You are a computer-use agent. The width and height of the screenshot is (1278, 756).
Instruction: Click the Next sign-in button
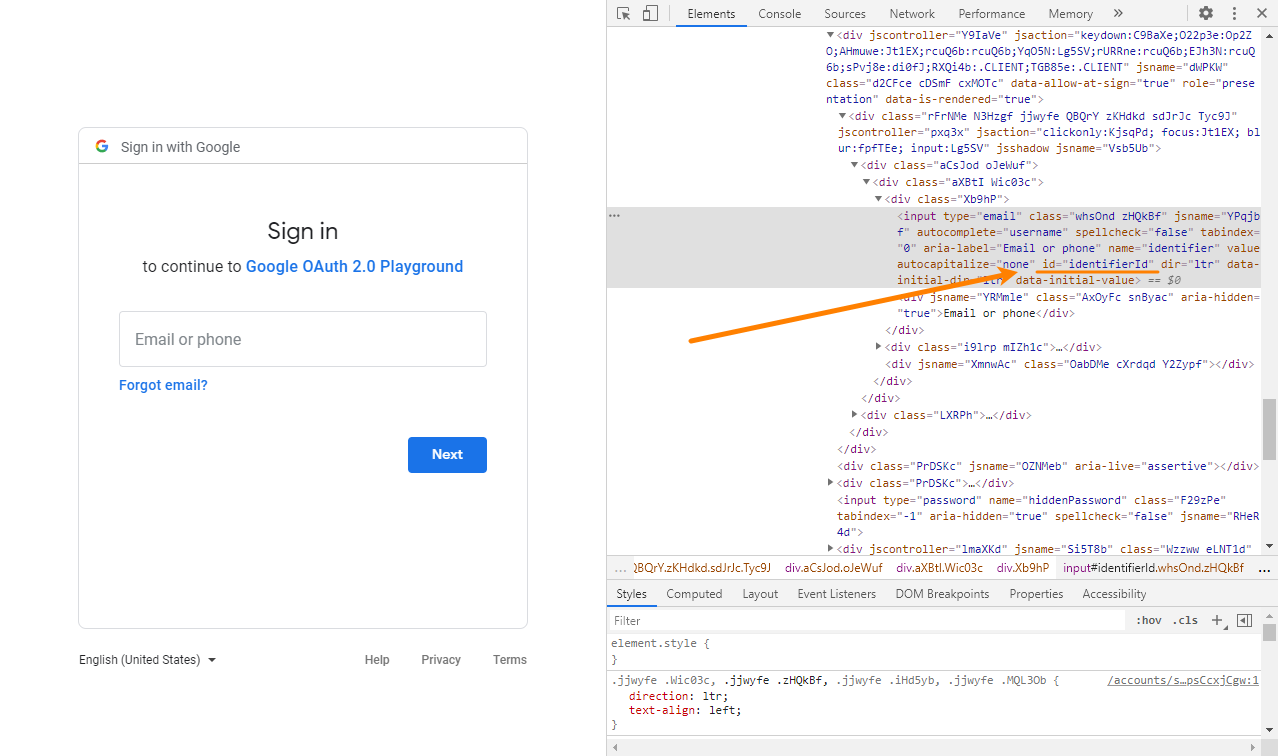[447, 454]
